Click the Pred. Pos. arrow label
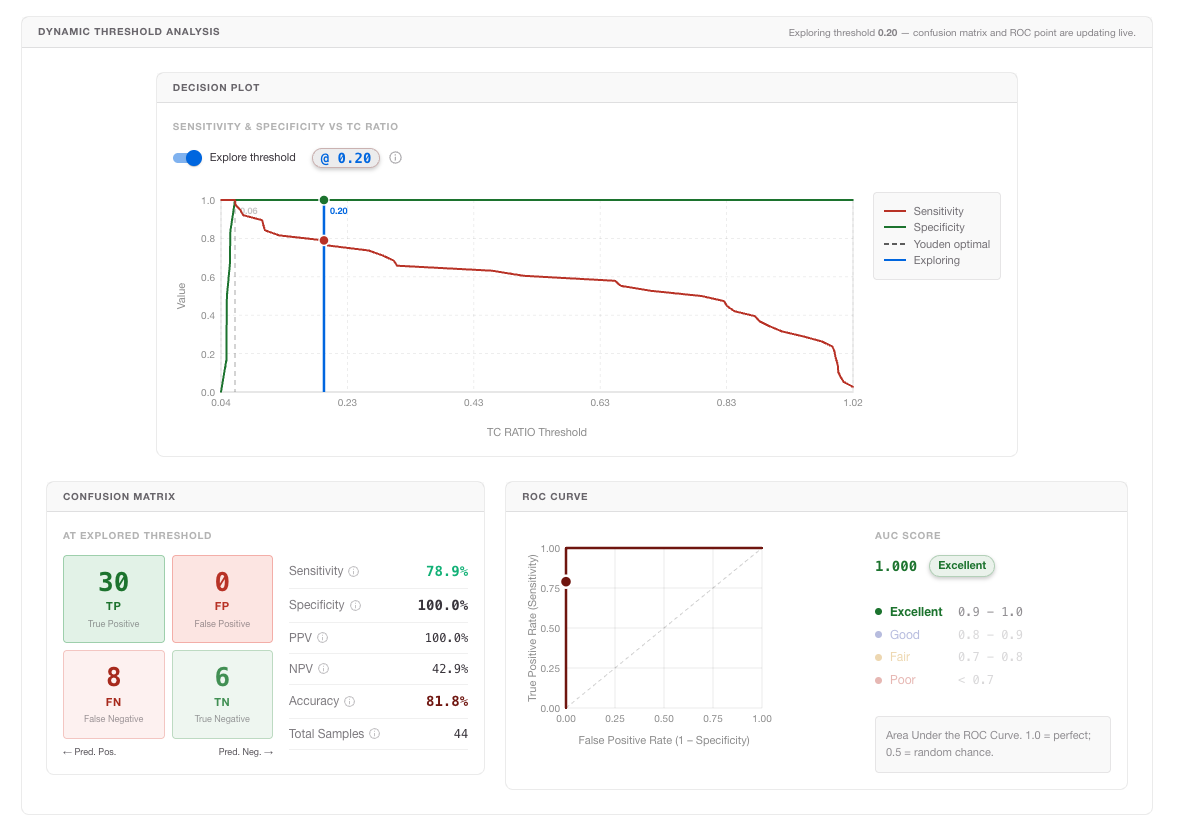This screenshot has width=1178, height=836. [x=89, y=752]
